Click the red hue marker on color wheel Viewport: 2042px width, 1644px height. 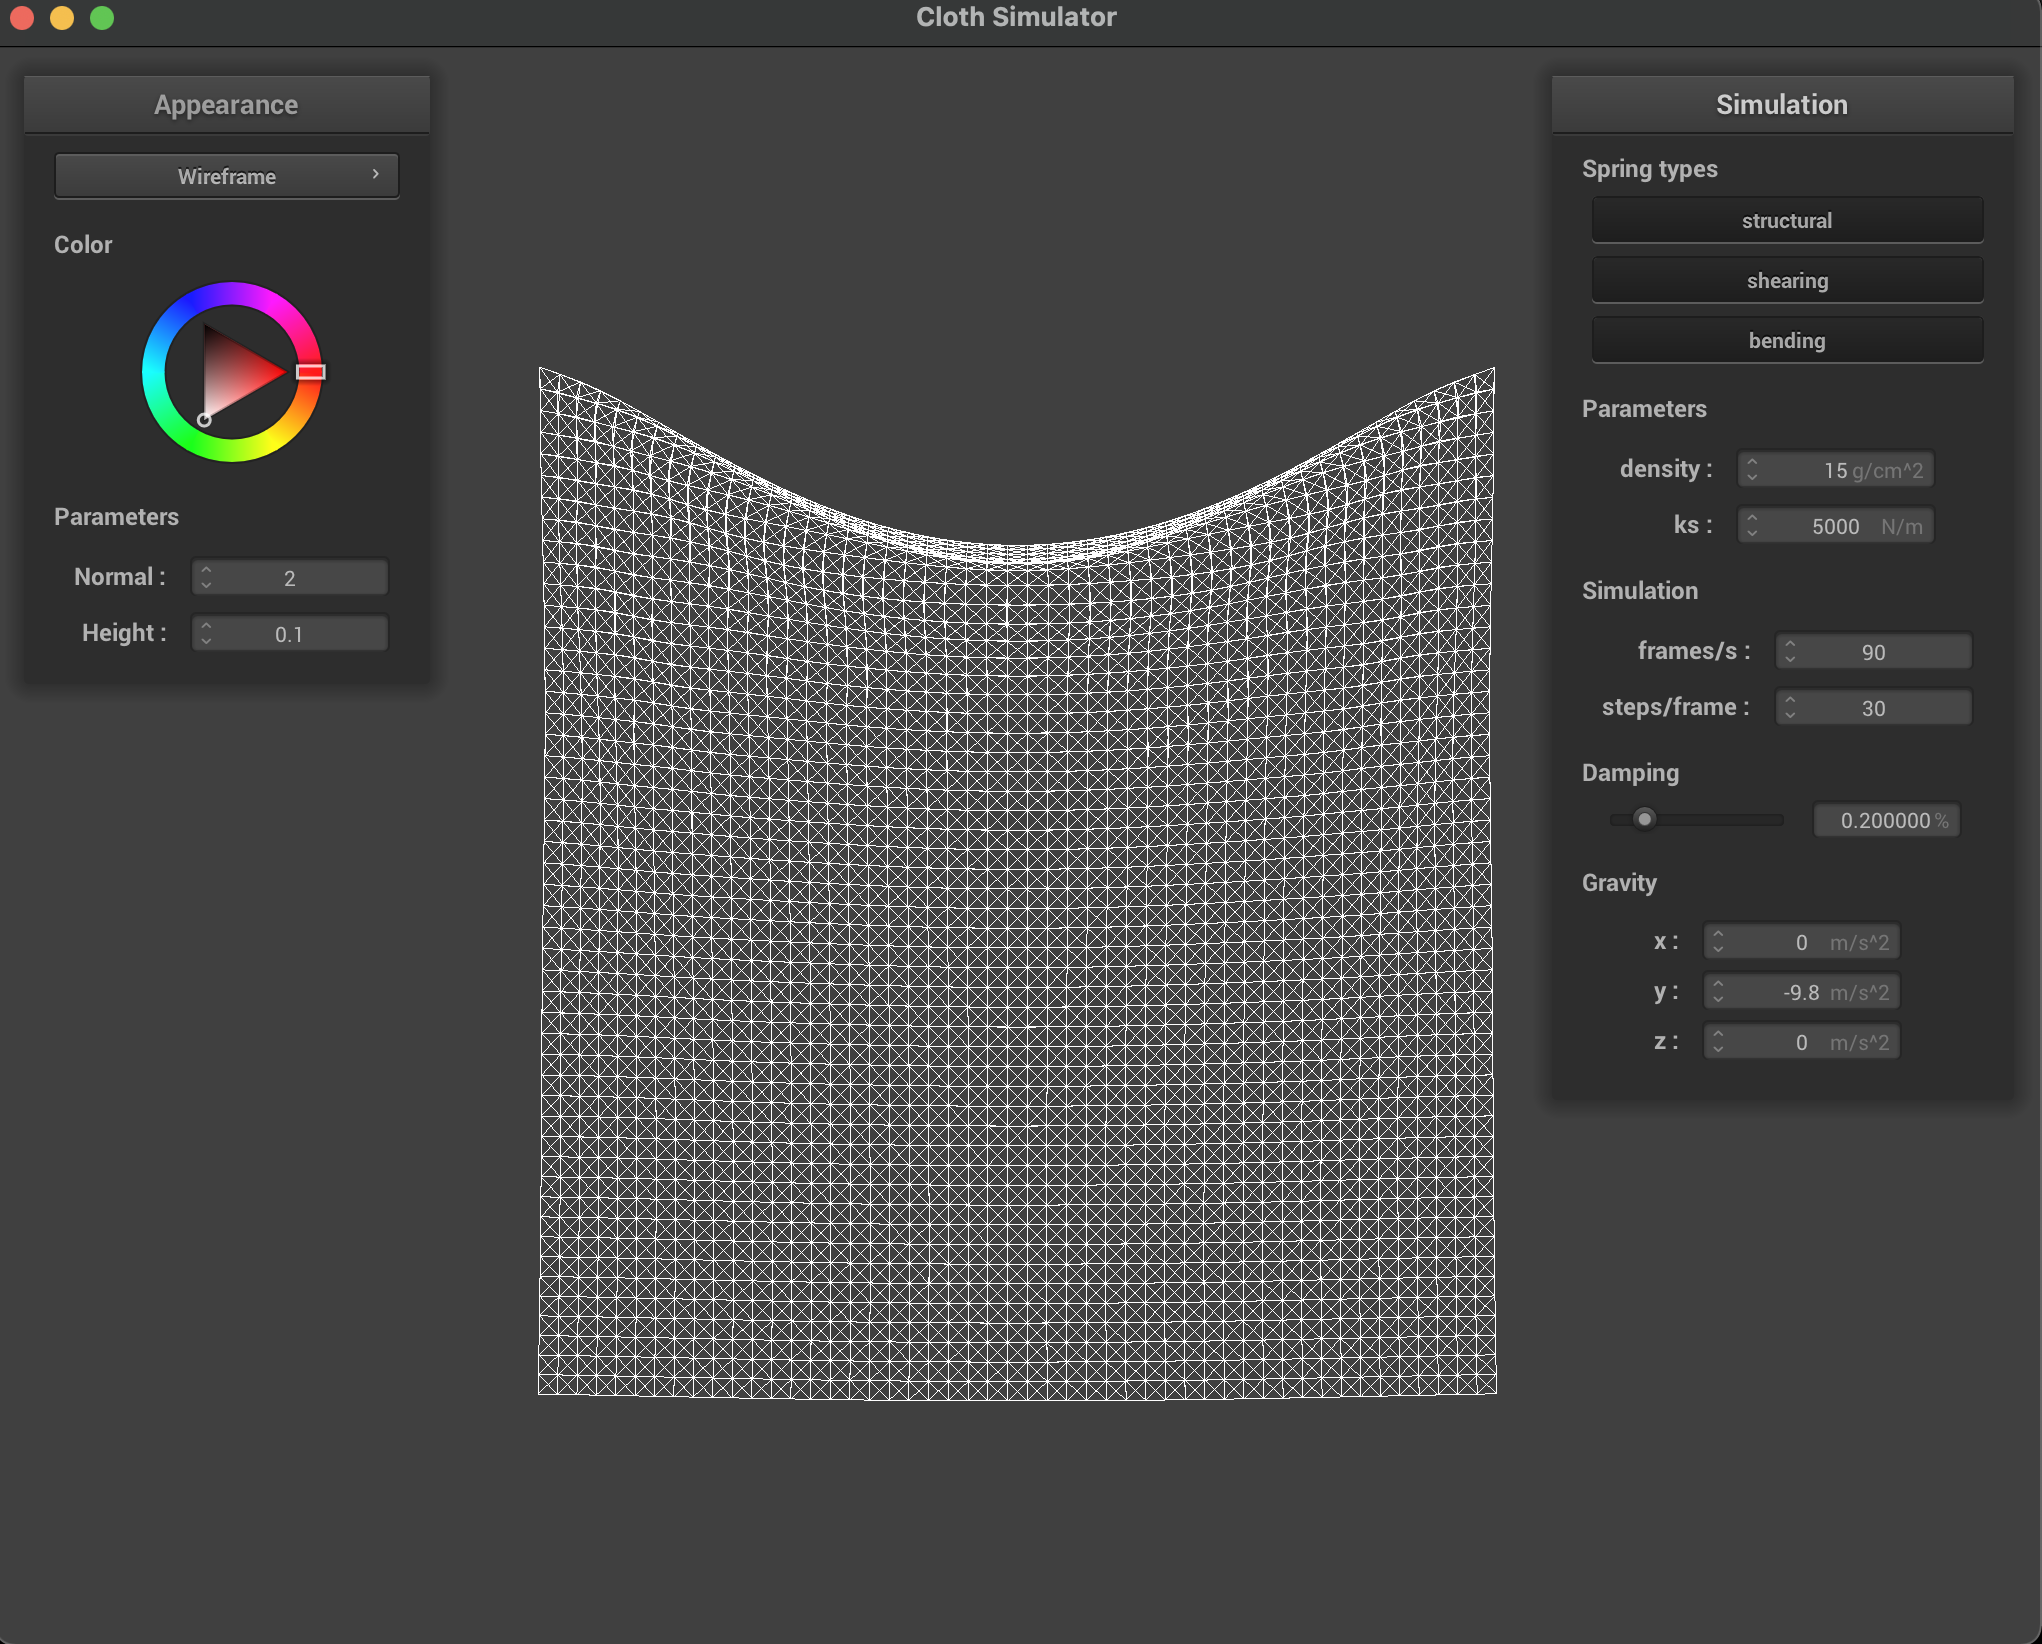point(310,372)
